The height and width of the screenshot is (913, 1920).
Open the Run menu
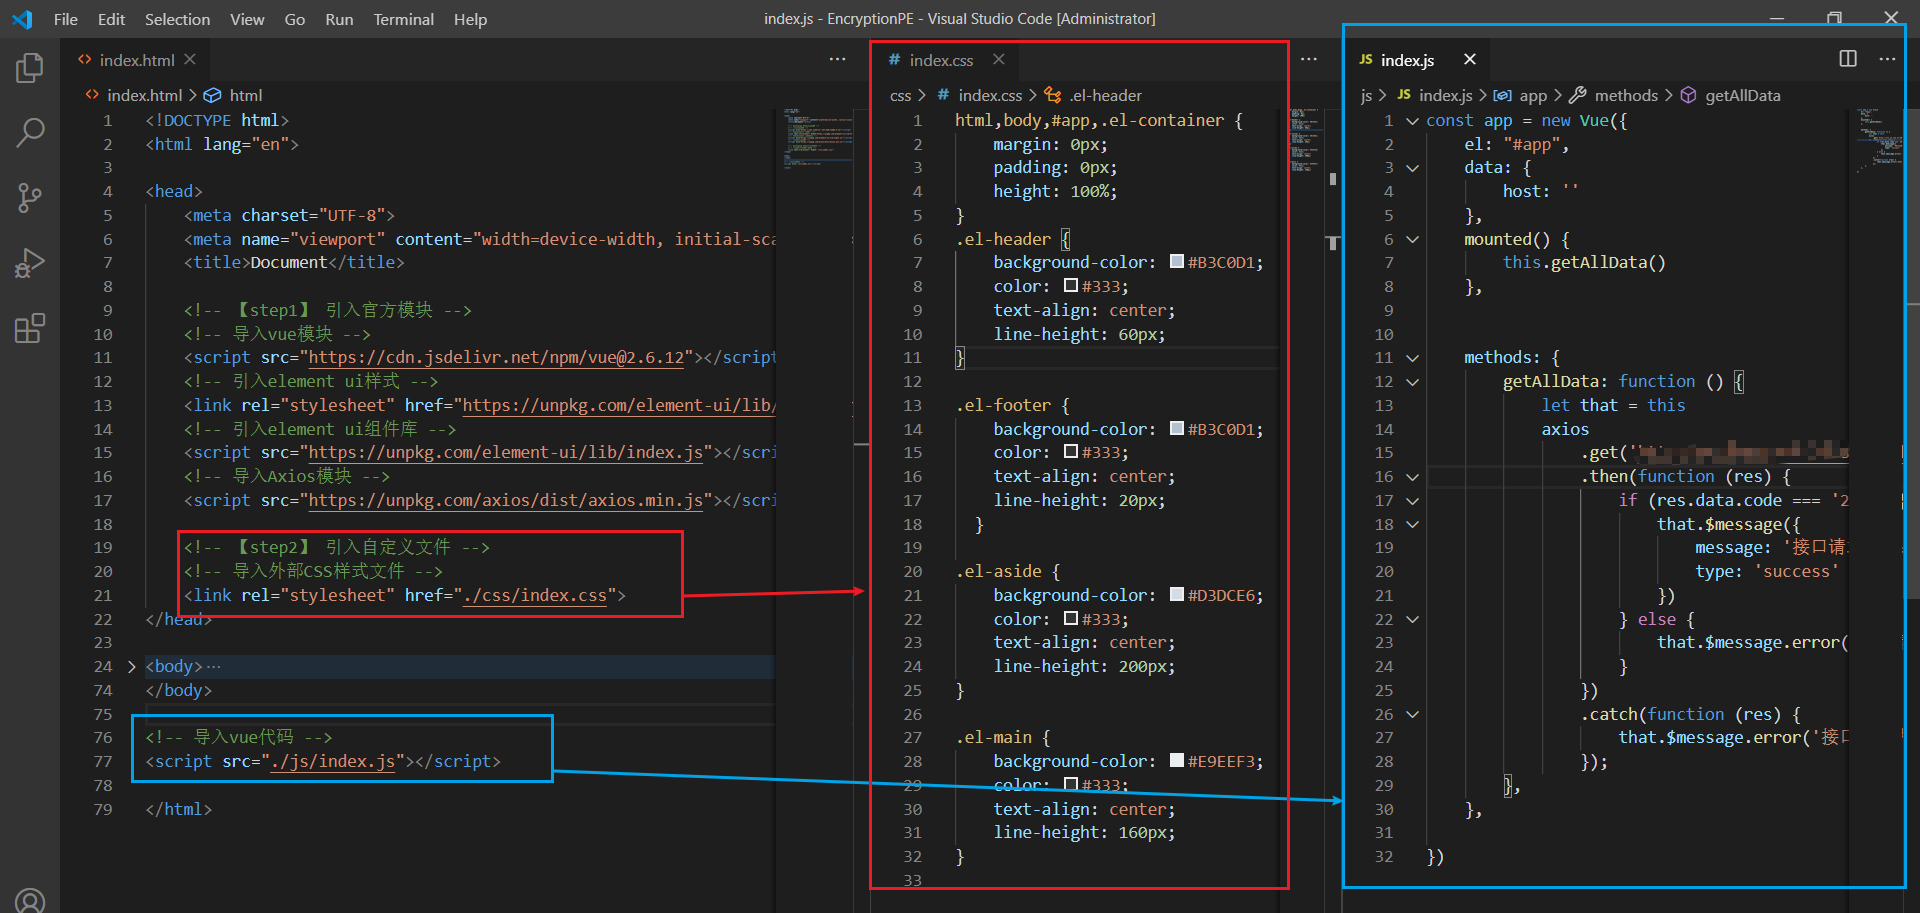pos(339,19)
